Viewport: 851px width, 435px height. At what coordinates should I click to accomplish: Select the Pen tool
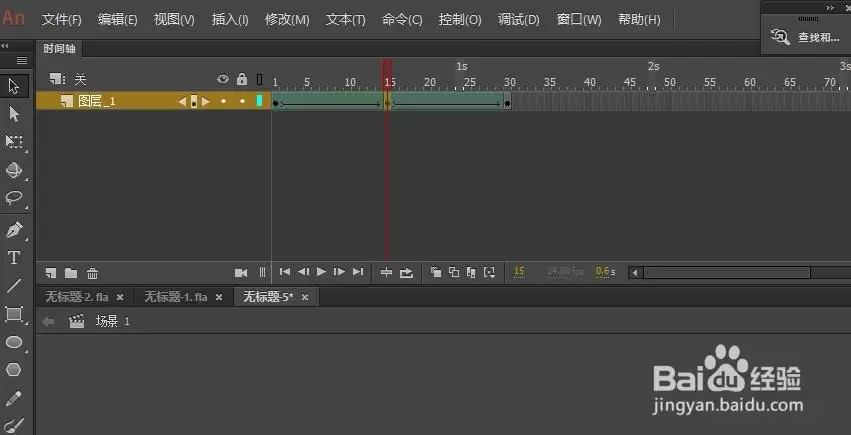coord(14,230)
